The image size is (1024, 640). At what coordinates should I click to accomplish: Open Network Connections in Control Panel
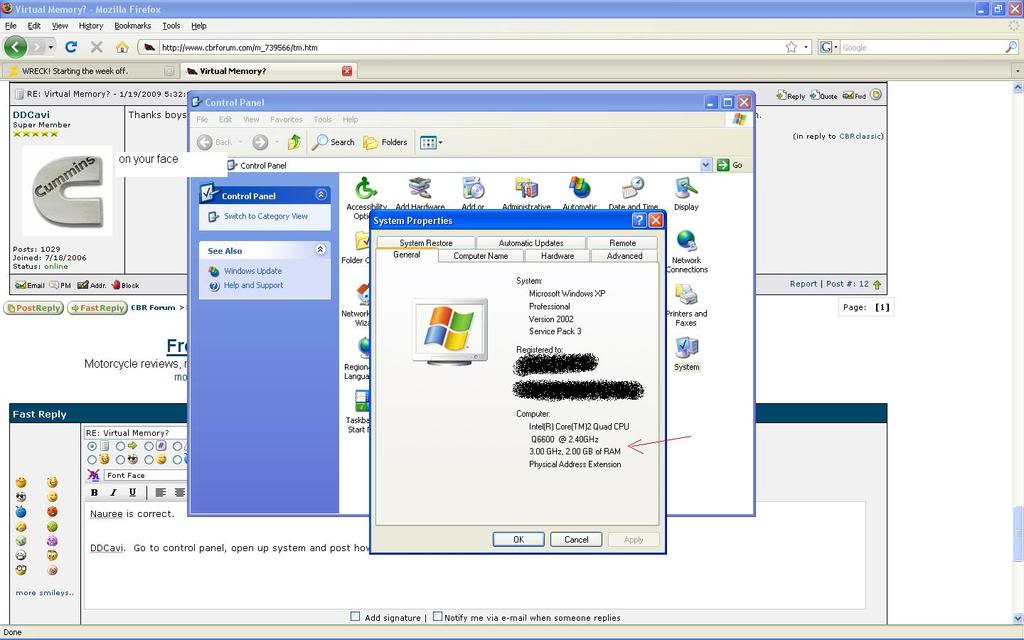(686, 251)
